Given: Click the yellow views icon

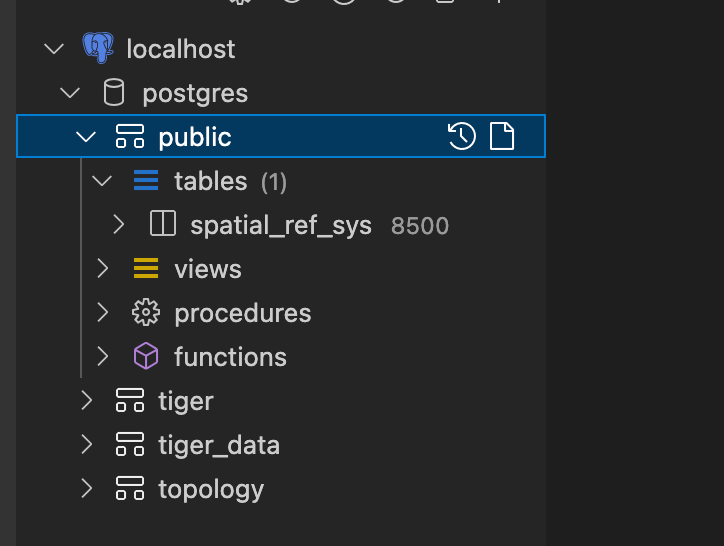Looking at the screenshot, I should (146, 269).
